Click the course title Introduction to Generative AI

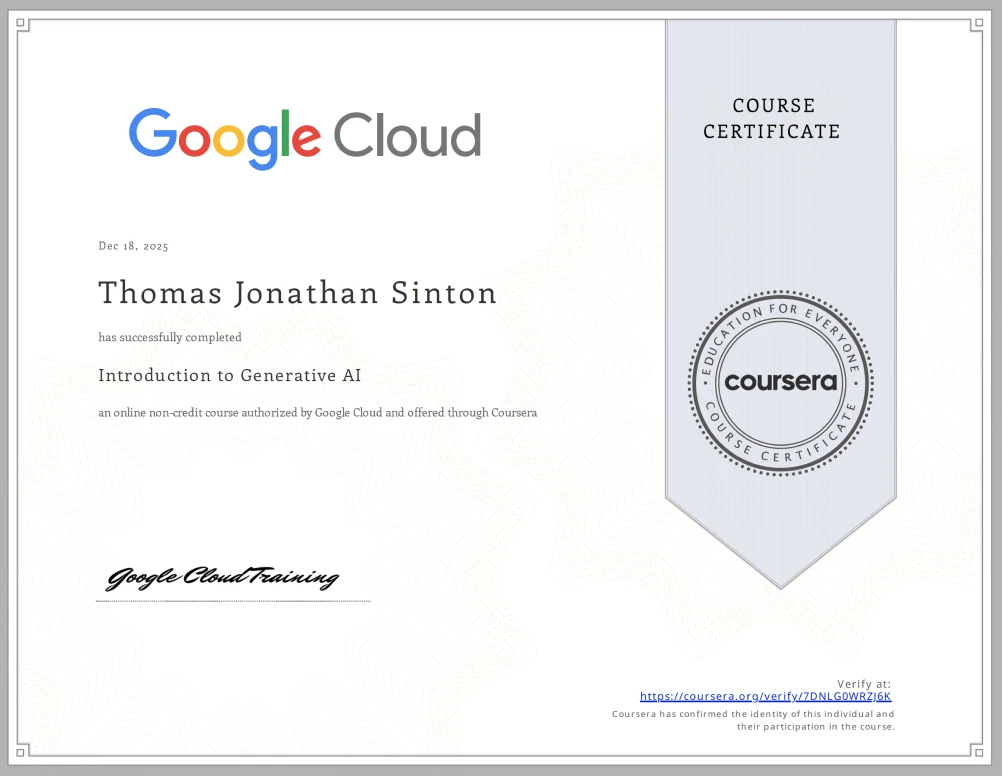(x=230, y=375)
